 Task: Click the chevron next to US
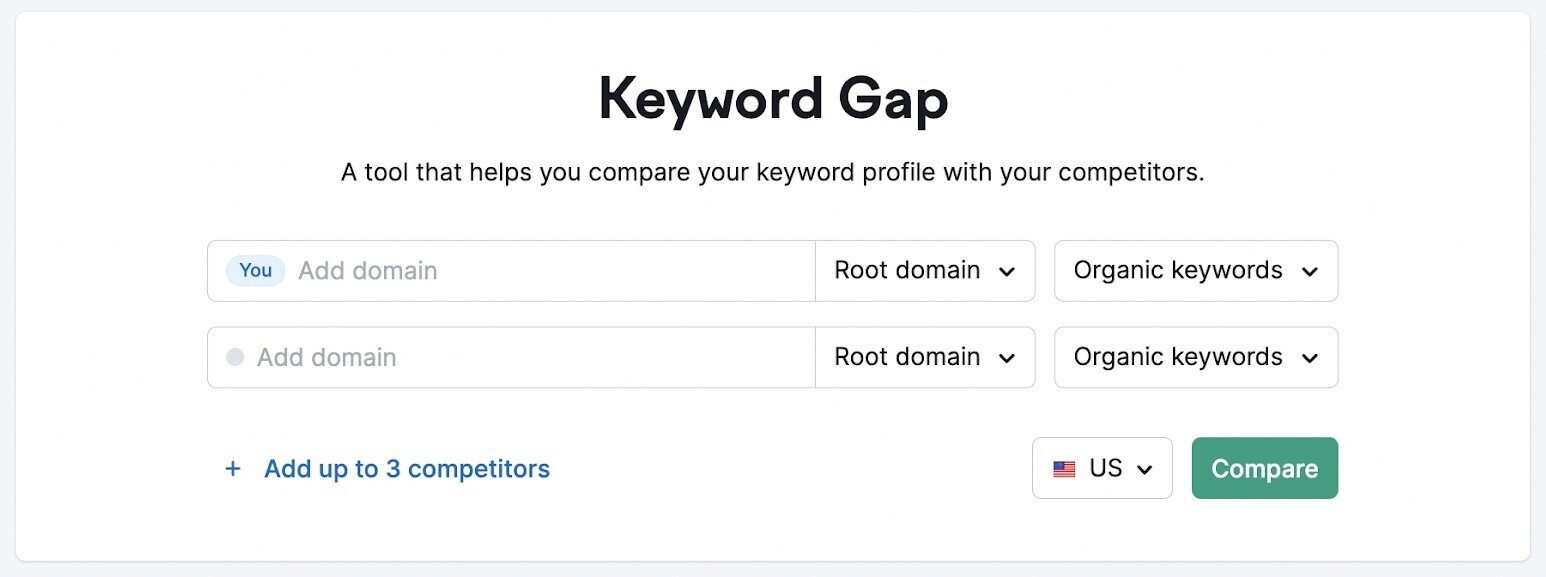1146,468
